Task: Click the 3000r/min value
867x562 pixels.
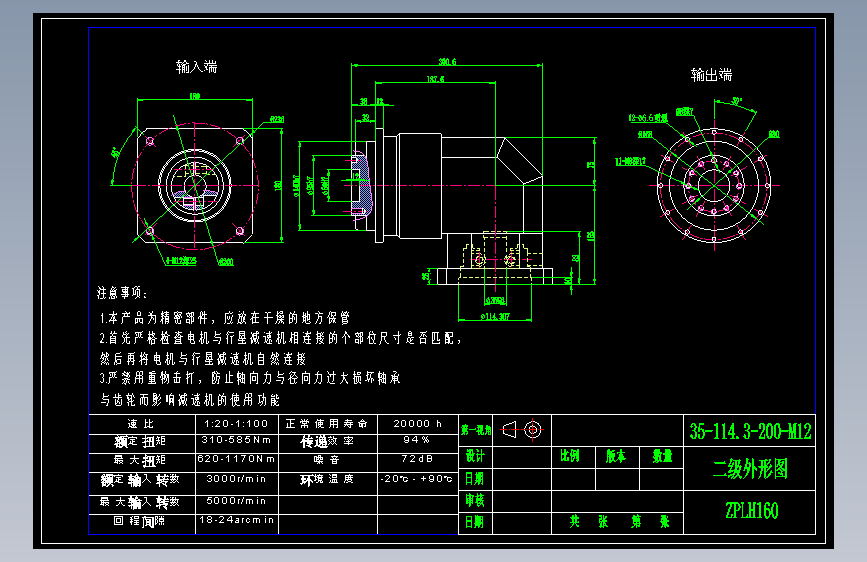Action: [236, 479]
